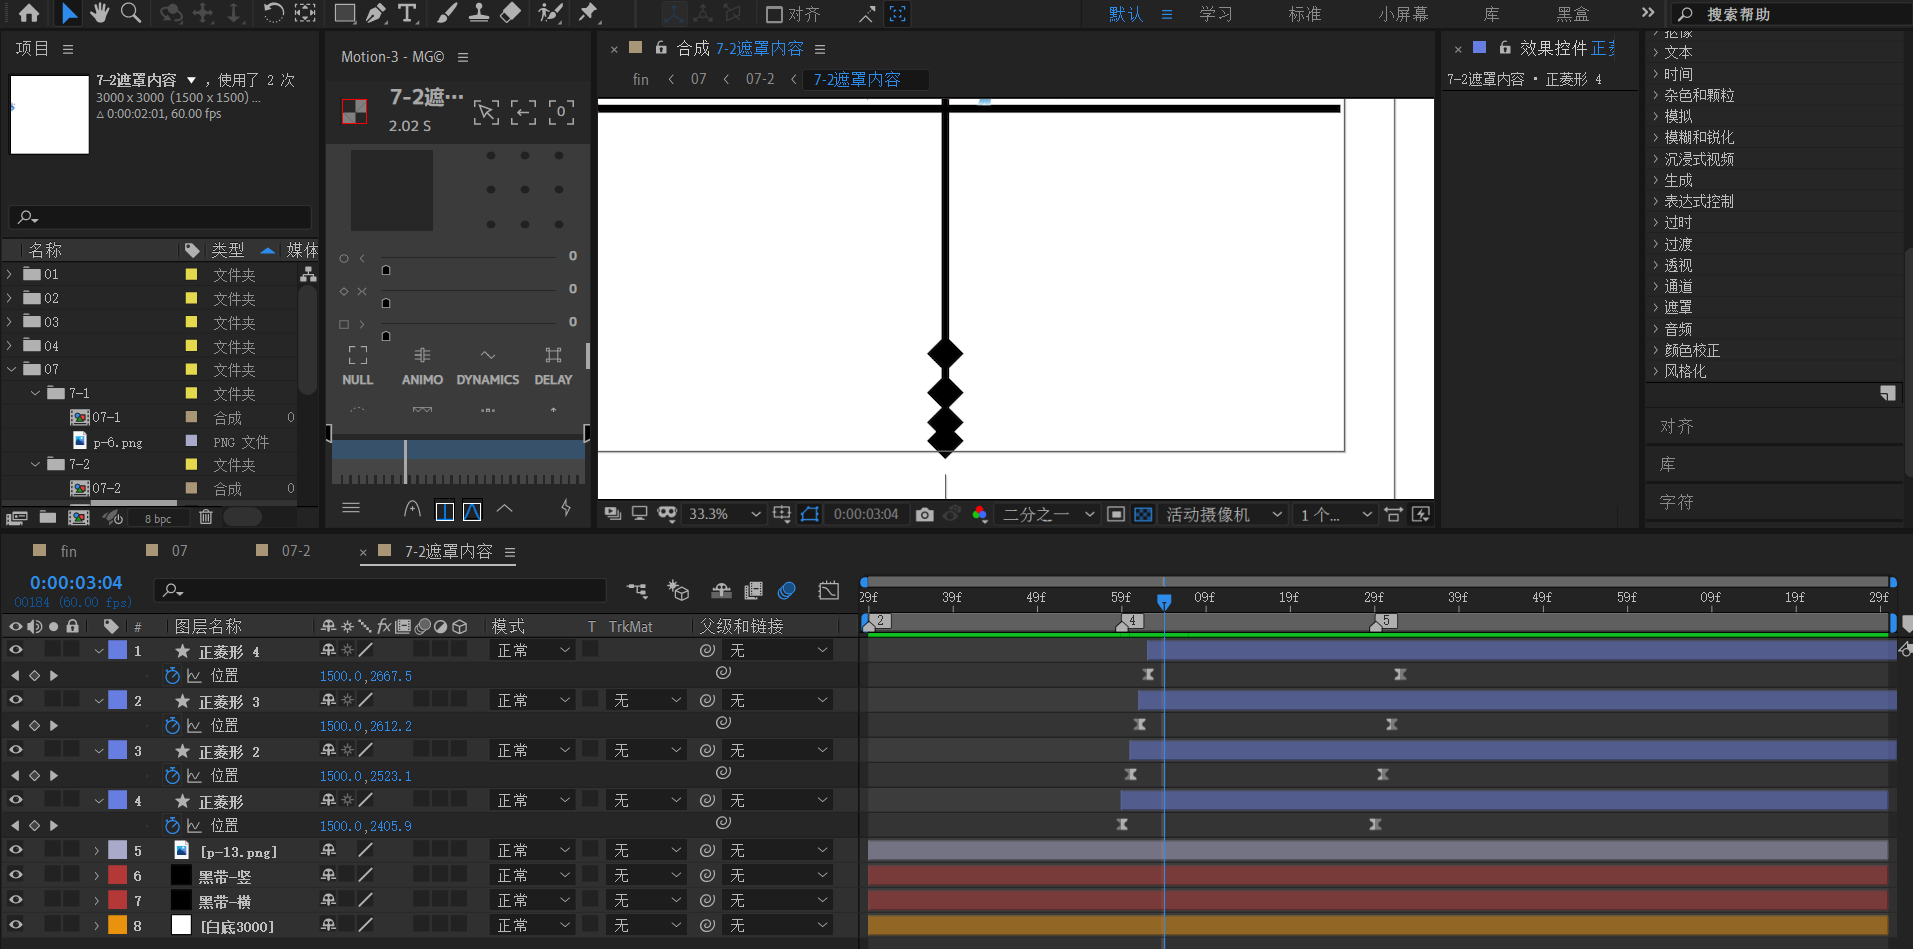Select the Rectangle shape tool
The width and height of the screenshot is (1913, 949).
click(345, 13)
